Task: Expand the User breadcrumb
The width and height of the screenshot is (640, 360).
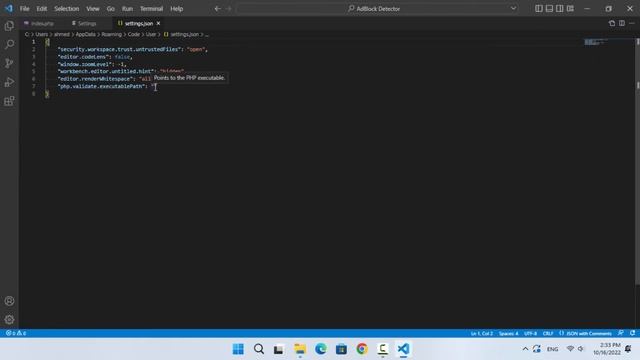Action: [151, 34]
